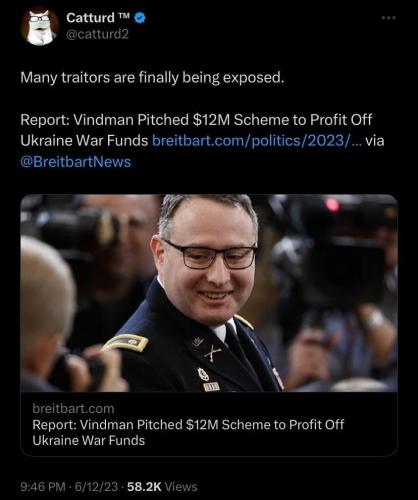Click the red camera light in the photo
Screen dimensions: 418x500
click(x=332, y=204)
